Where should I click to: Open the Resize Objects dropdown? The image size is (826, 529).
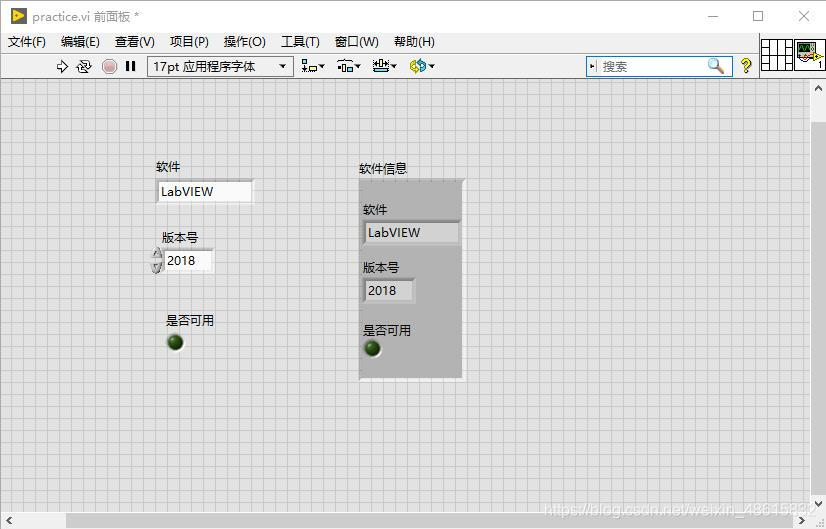384,66
